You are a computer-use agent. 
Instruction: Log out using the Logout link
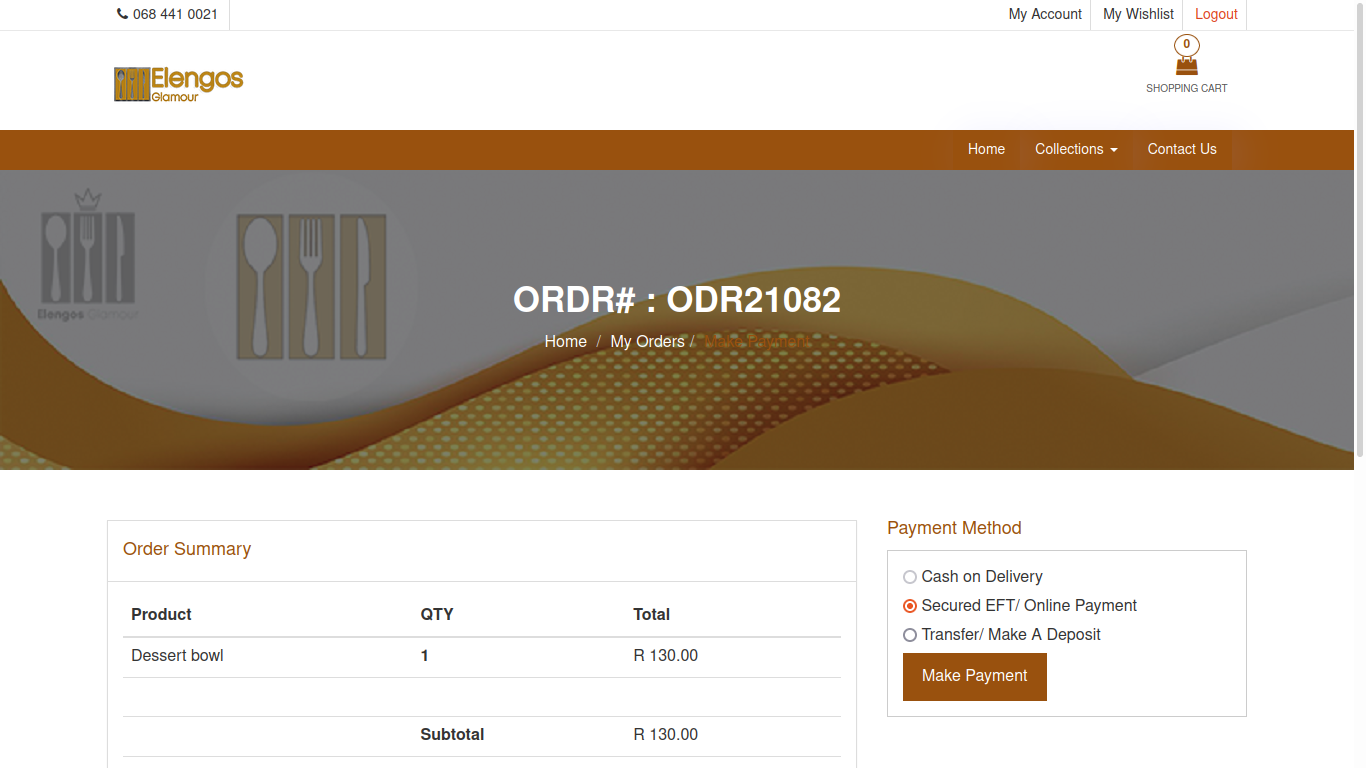(x=1216, y=14)
